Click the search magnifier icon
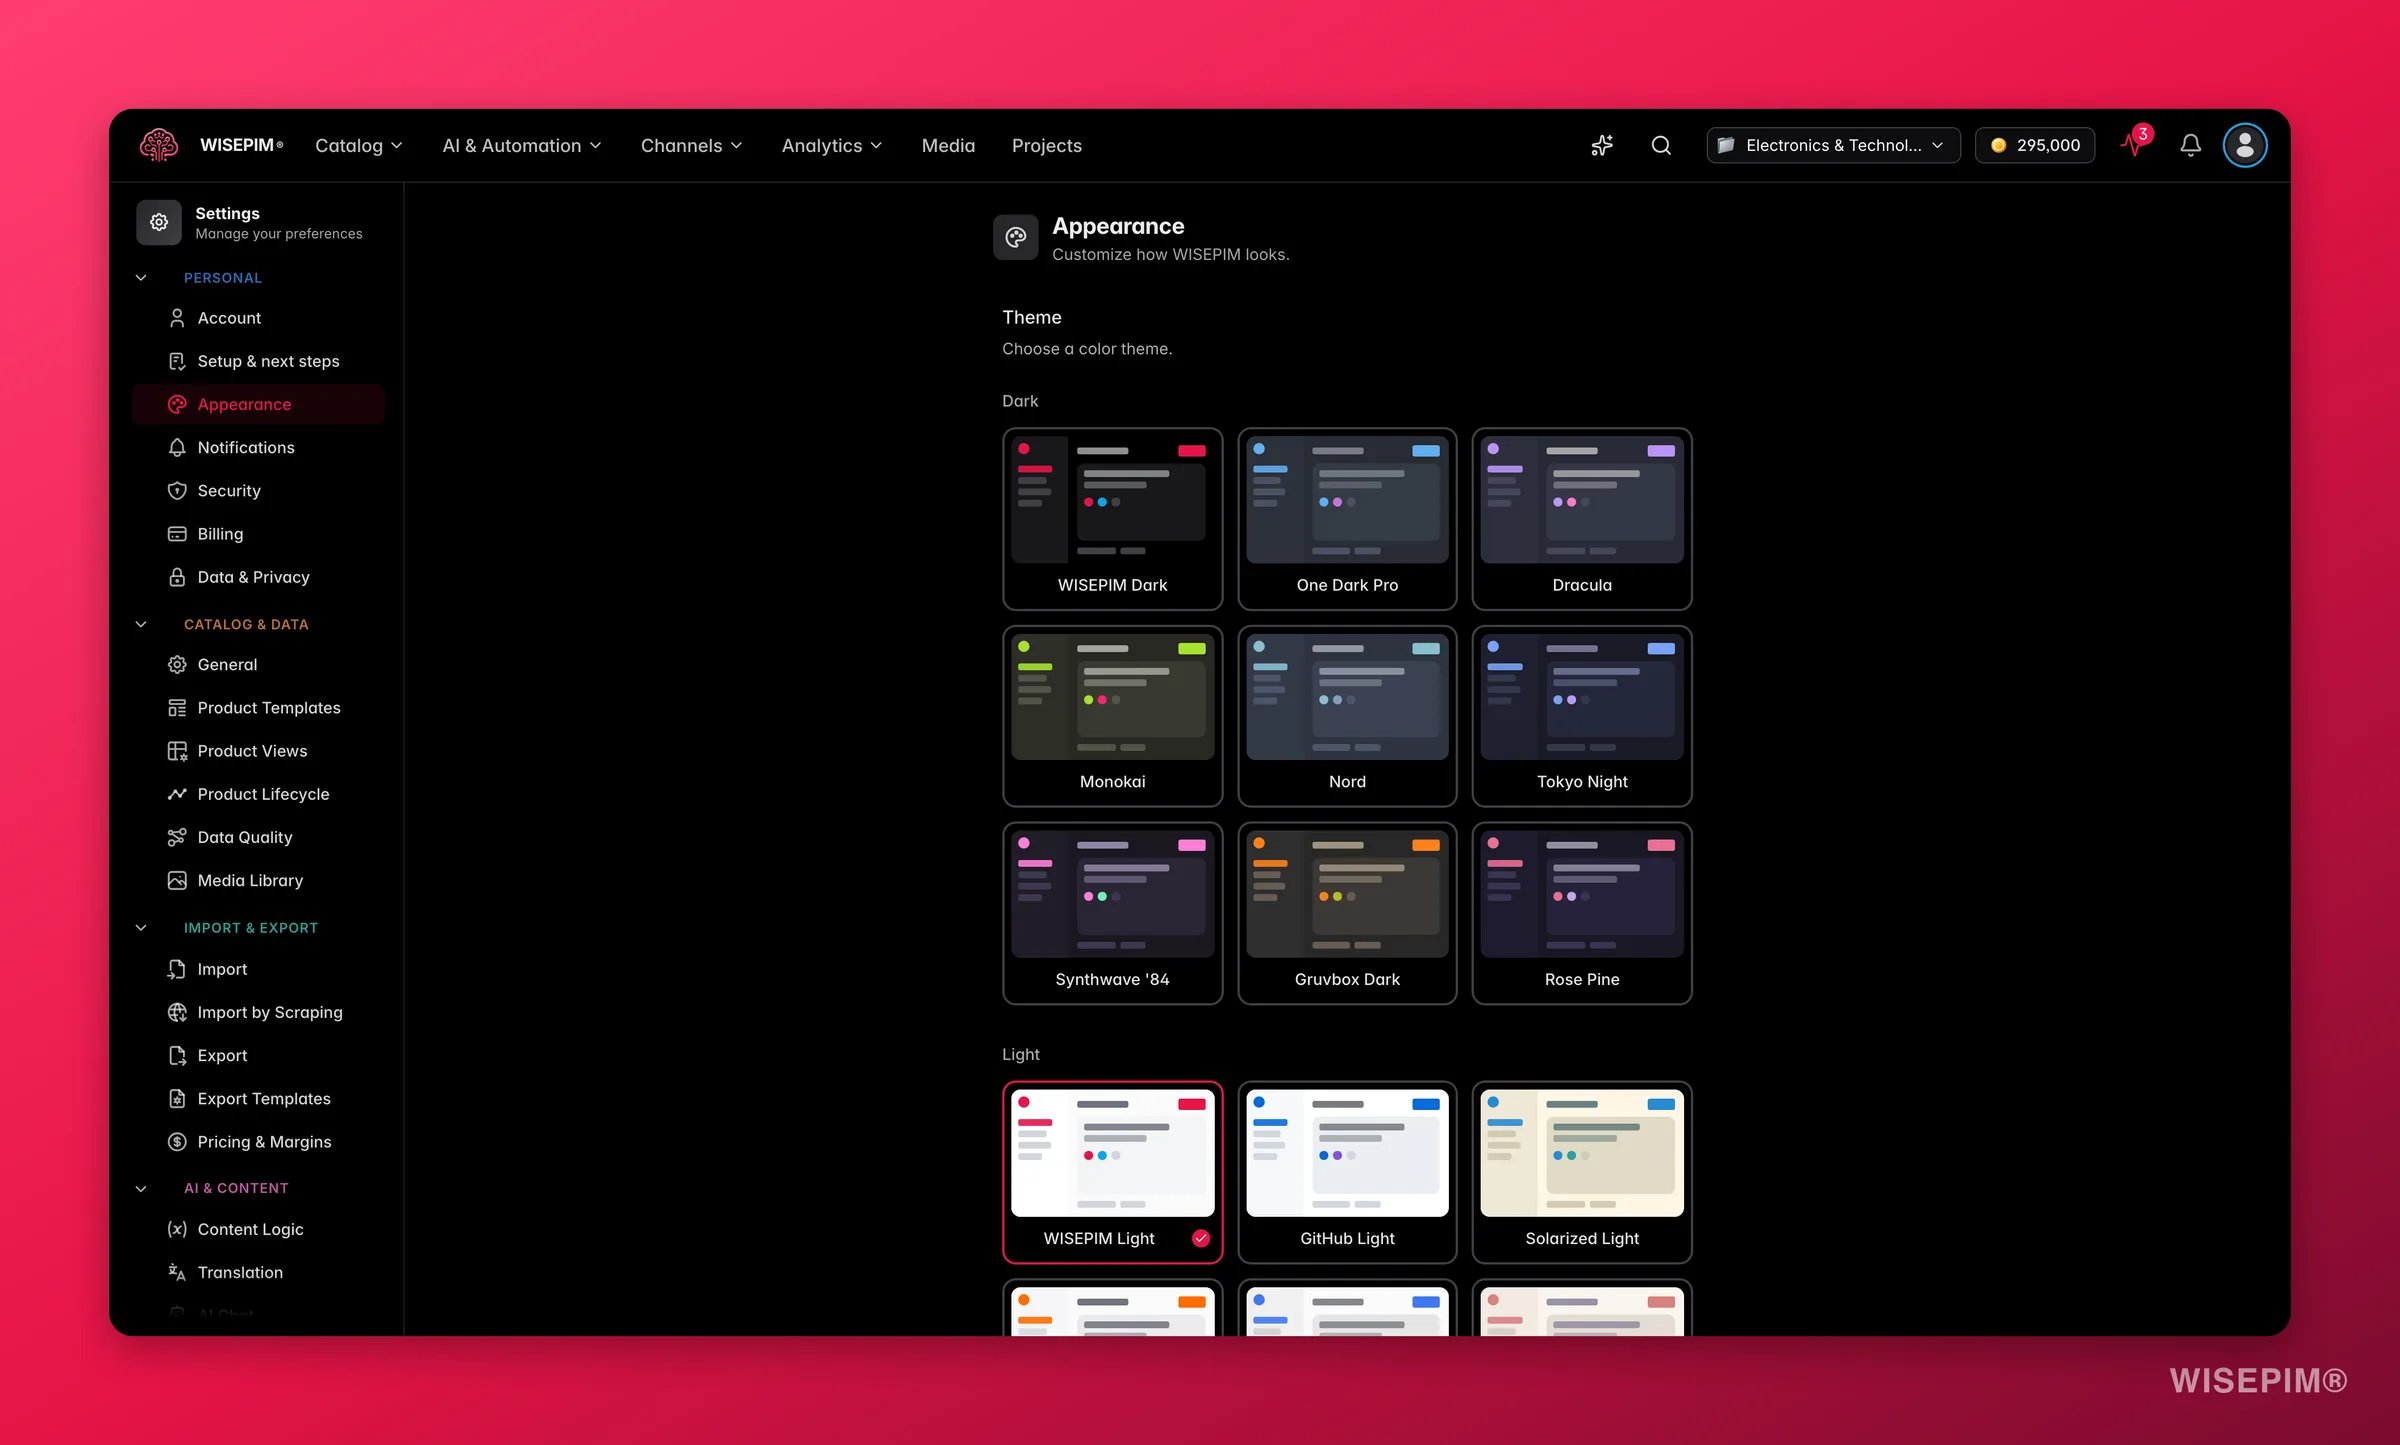 click(x=1661, y=145)
